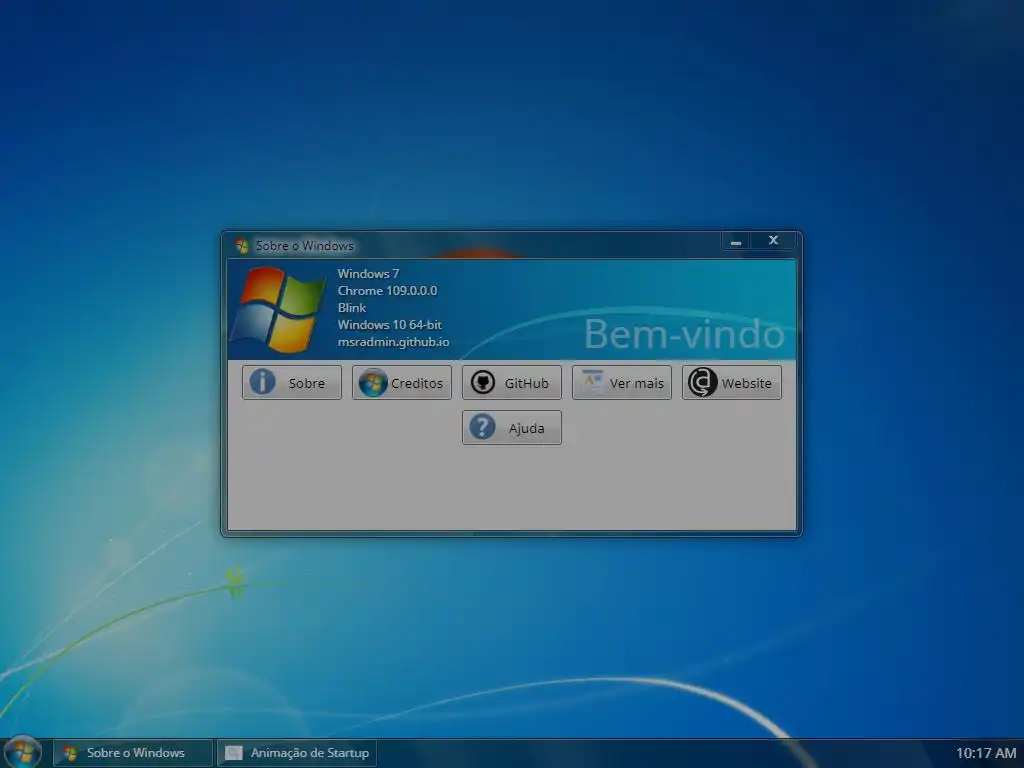Switch to Sobre o Windows taskbar item
This screenshot has height=768, width=1024.
point(133,753)
